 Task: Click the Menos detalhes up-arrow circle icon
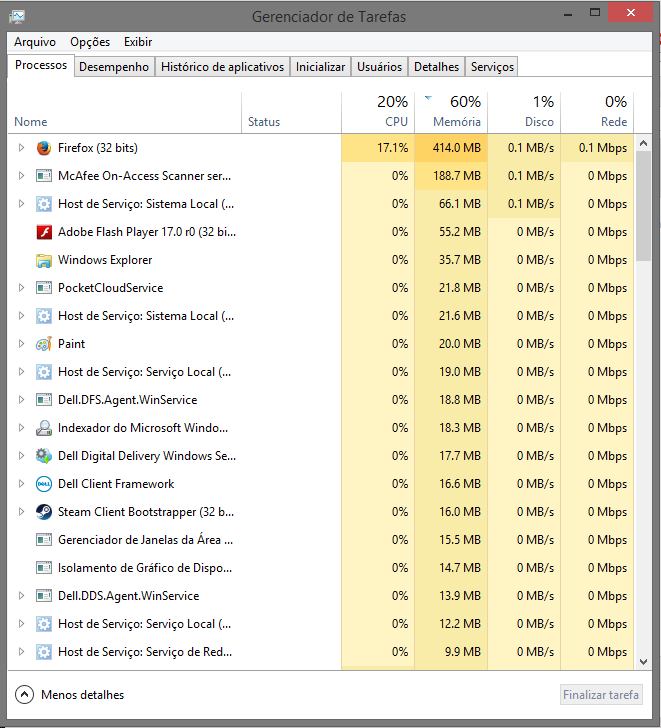pyautogui.click(x=24, y=695)
